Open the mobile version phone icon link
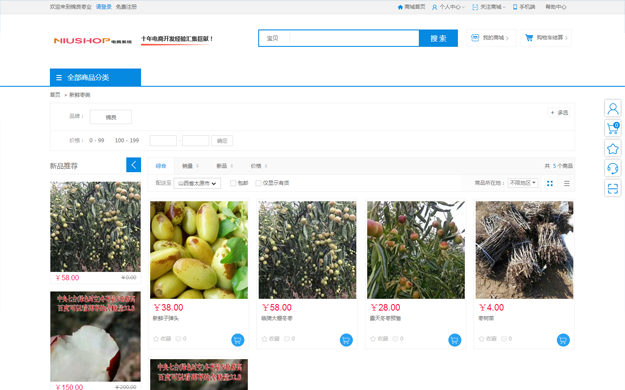The image size is (625, 390). 524,7
